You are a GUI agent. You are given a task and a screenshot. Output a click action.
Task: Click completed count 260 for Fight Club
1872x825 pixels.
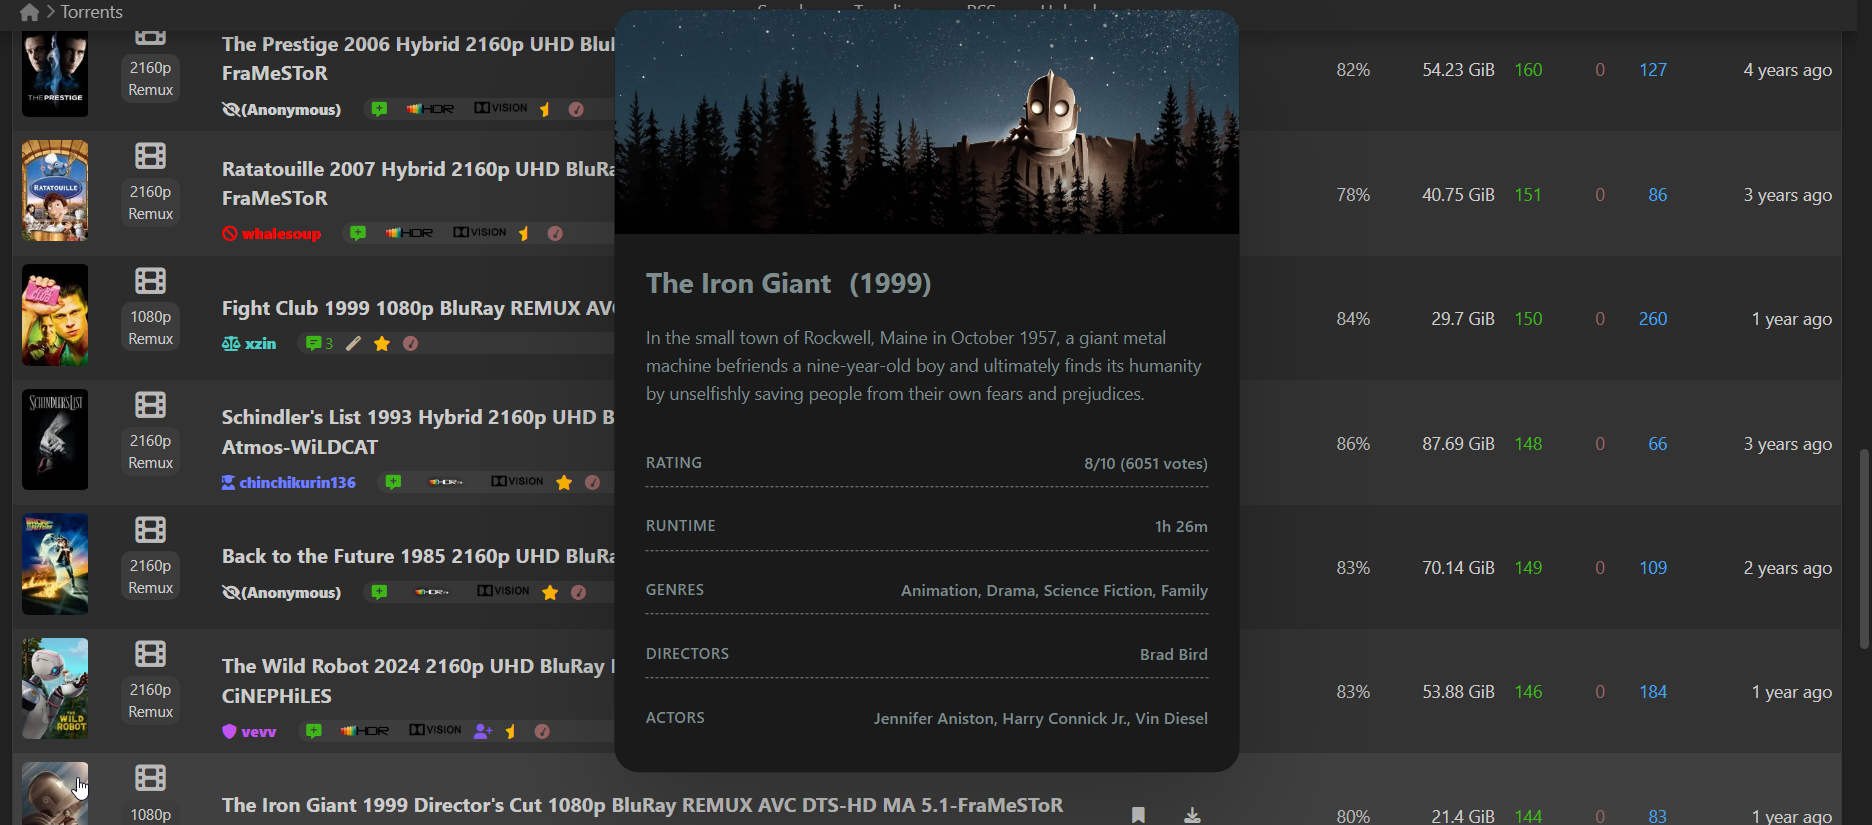[x=1653, y=319]
